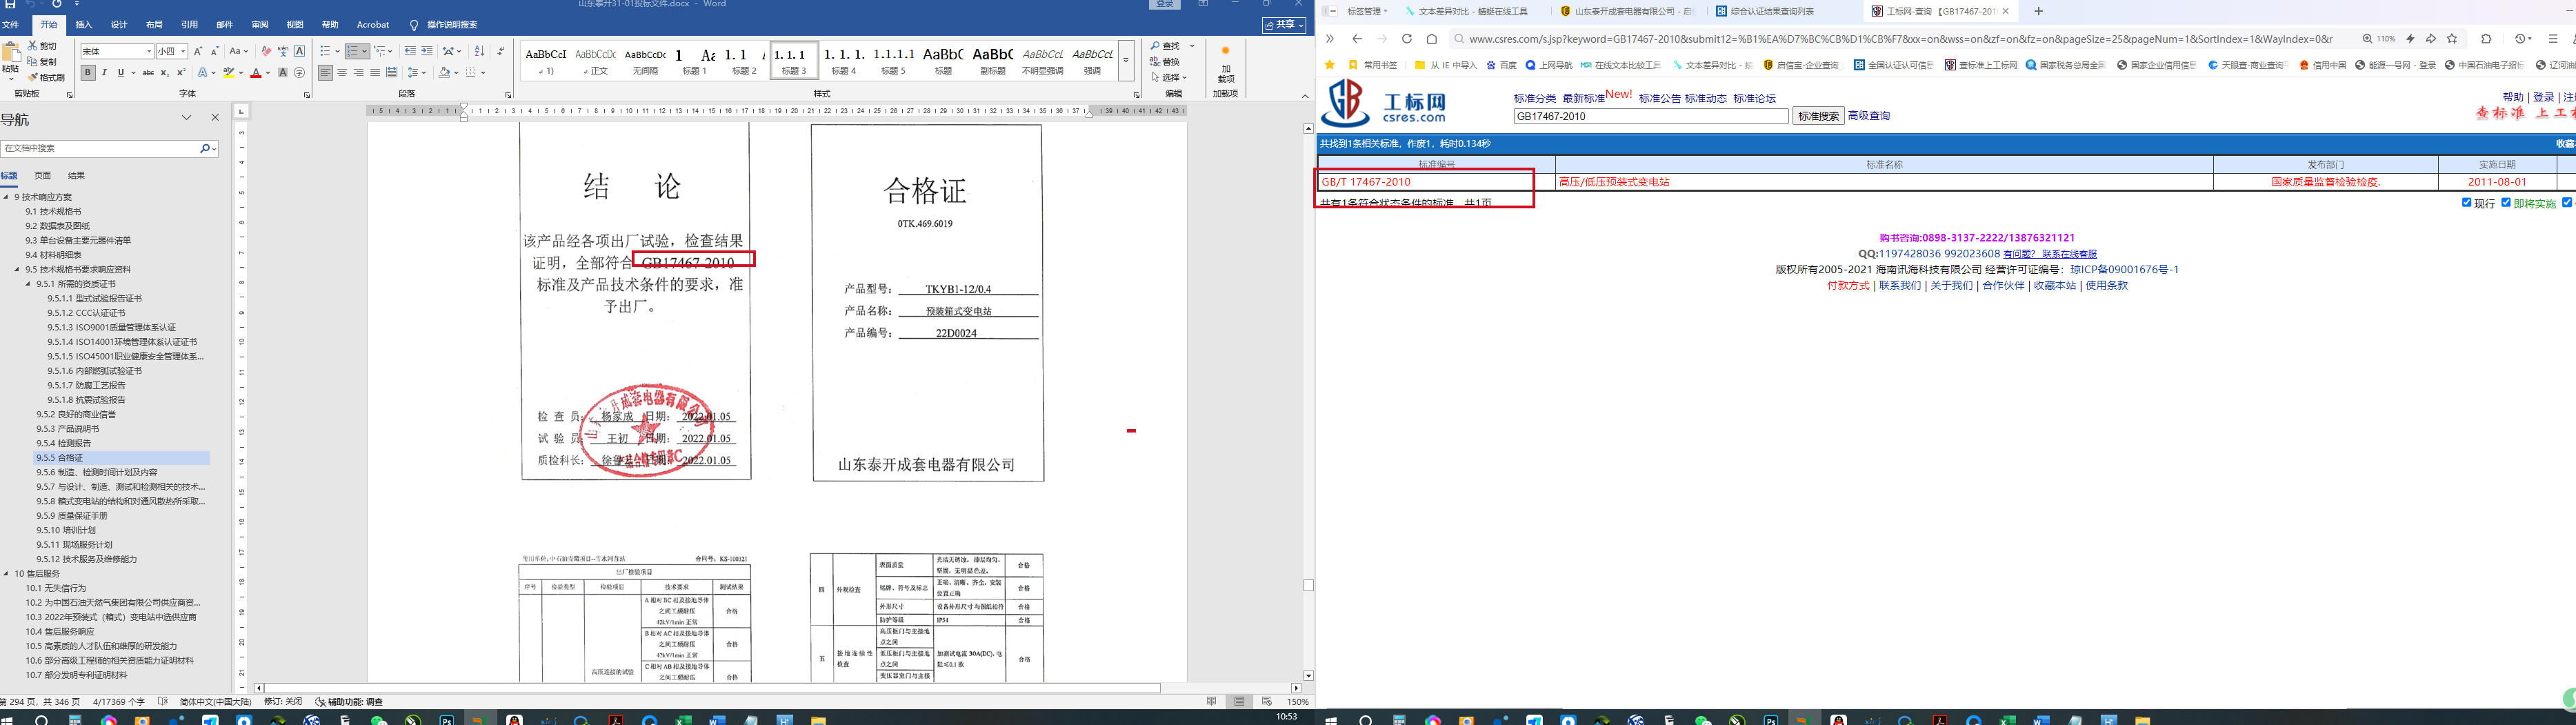Go to browser home page
2576x725 pixels.
[x=1431, y=39]
